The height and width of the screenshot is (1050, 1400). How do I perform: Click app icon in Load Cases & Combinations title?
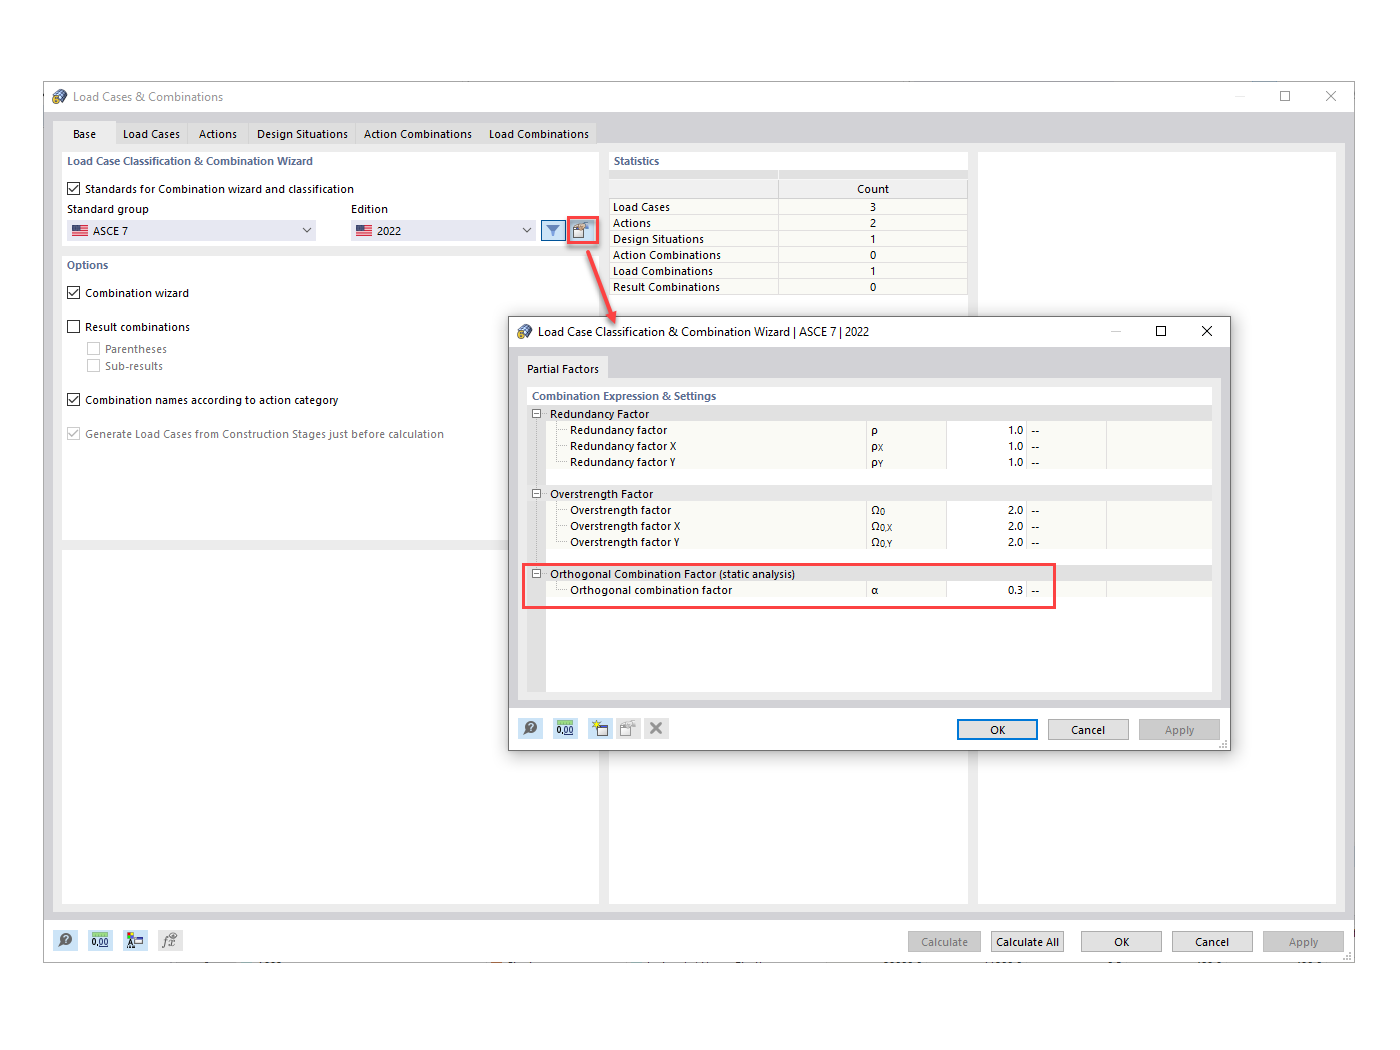60,97
